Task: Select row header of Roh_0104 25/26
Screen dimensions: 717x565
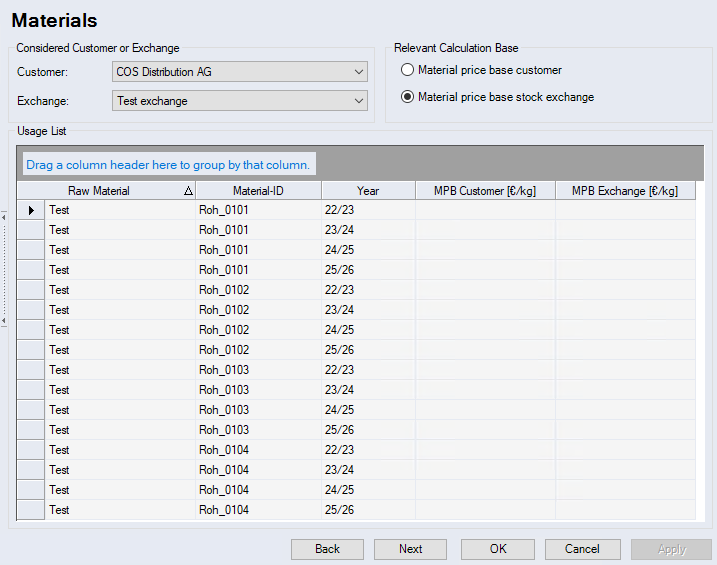Action: tap(31, 510)
